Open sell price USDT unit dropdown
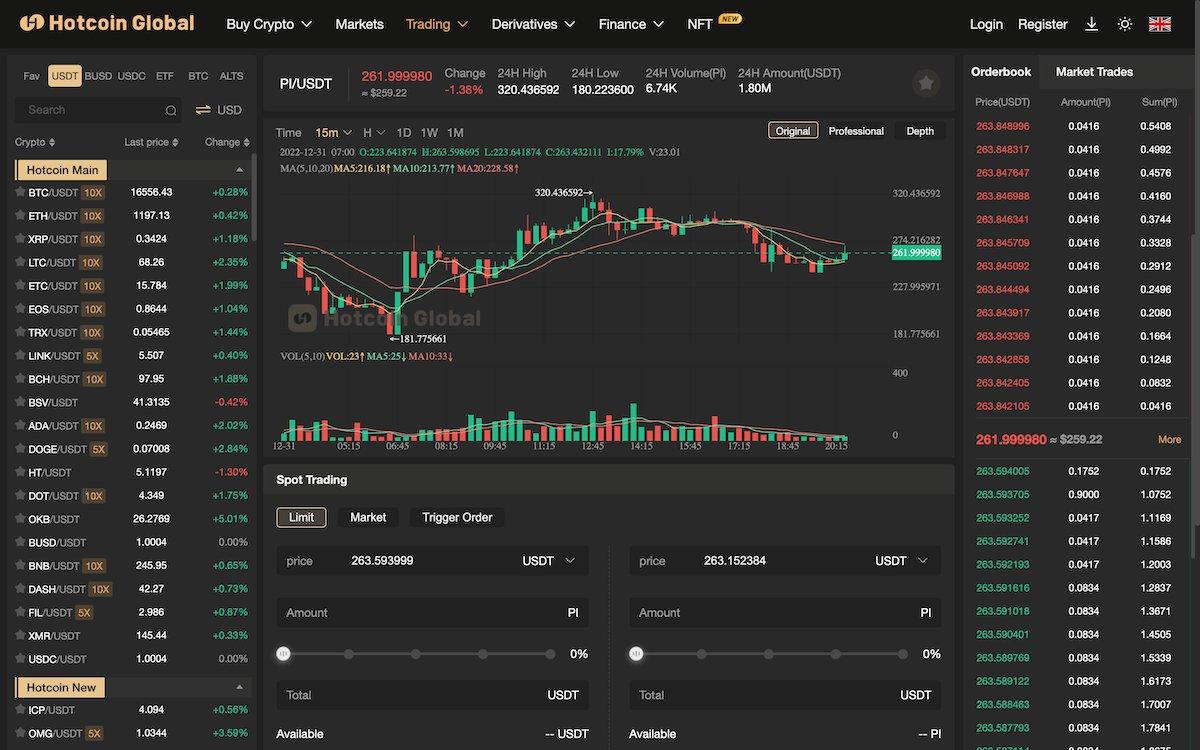 (902, 561)
